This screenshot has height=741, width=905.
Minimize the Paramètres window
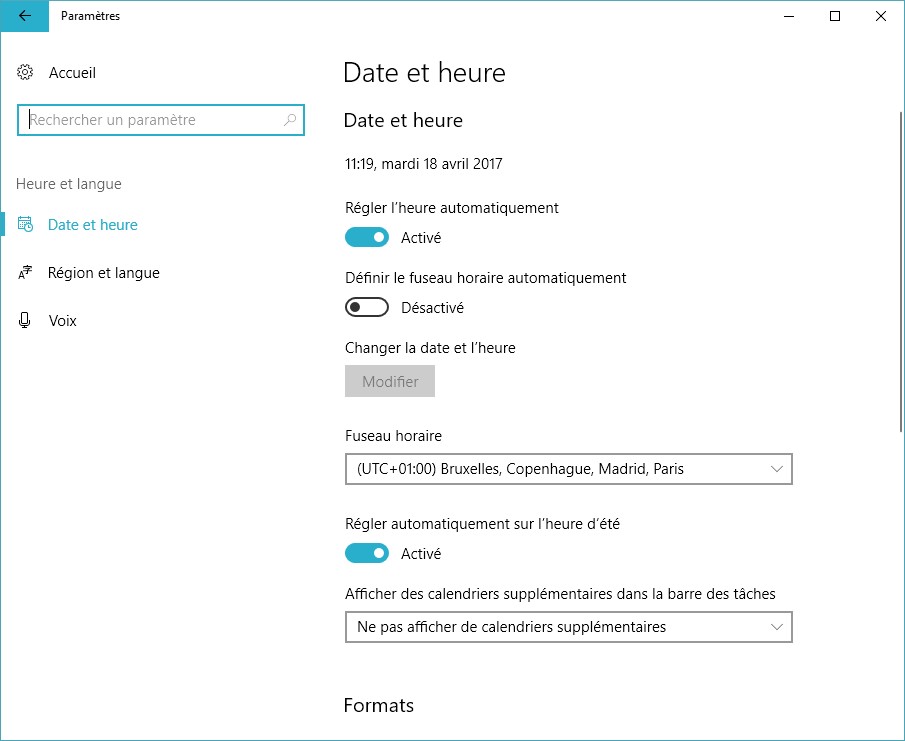pyautogui.click(x=789, y=16)
